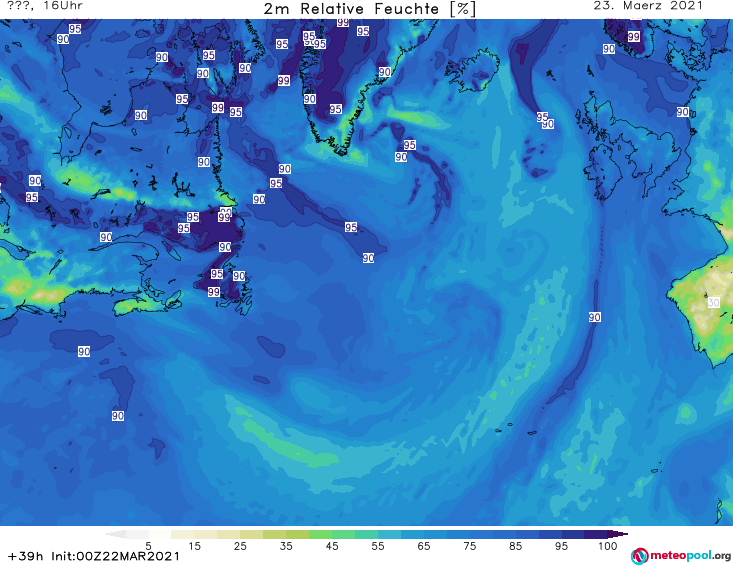This screenshot has width=733, height=566.
Task: Click the '90' label on the front west of Iberia
Action: [594, 317]
